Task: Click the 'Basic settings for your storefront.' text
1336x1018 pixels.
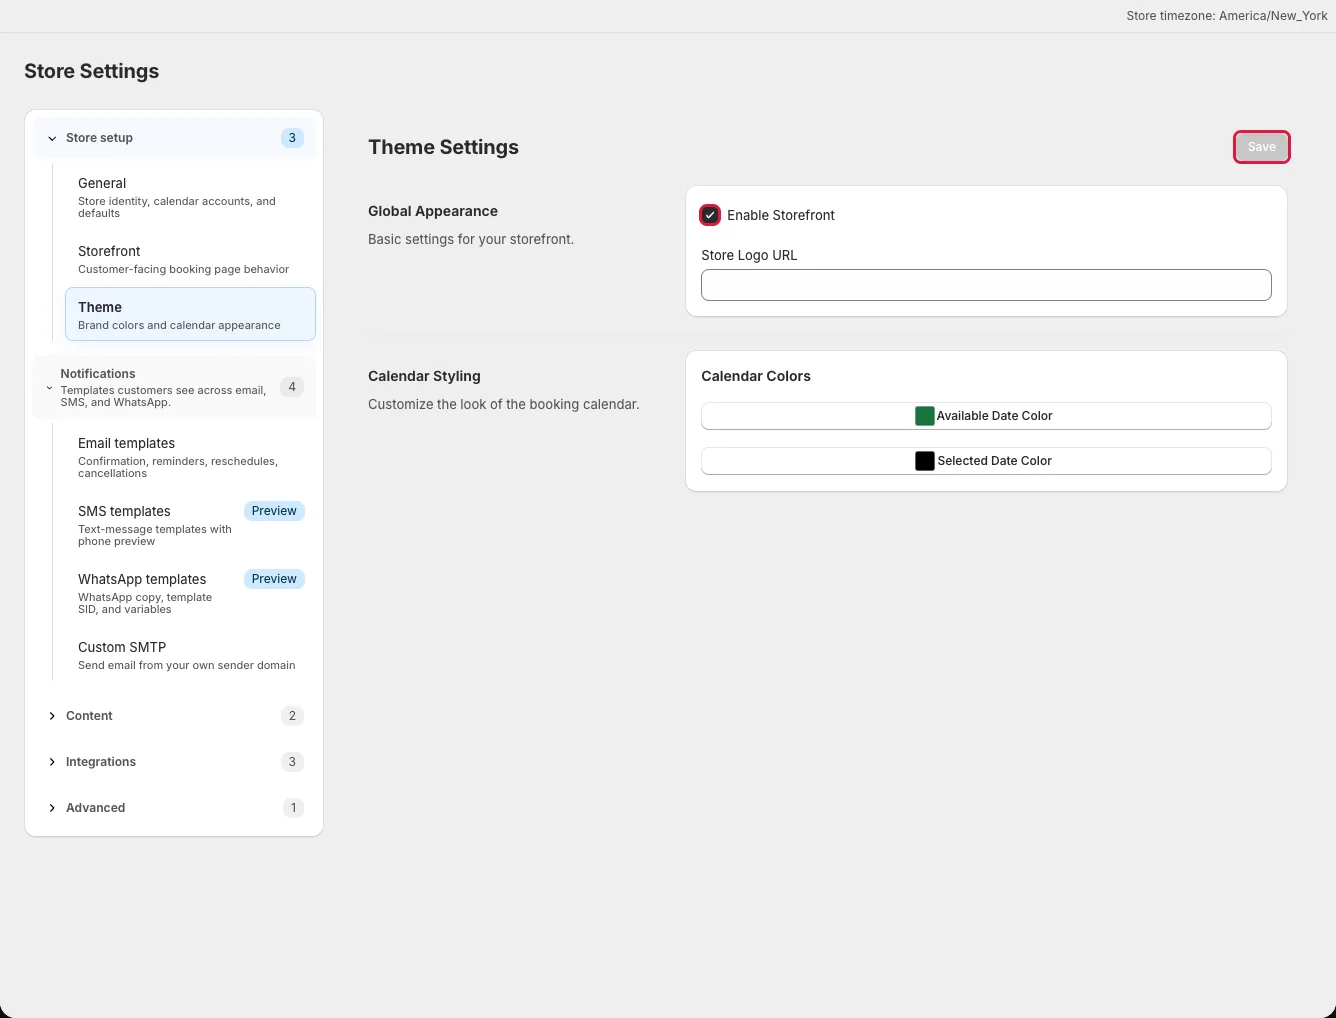Action: [x=471, y=239]
